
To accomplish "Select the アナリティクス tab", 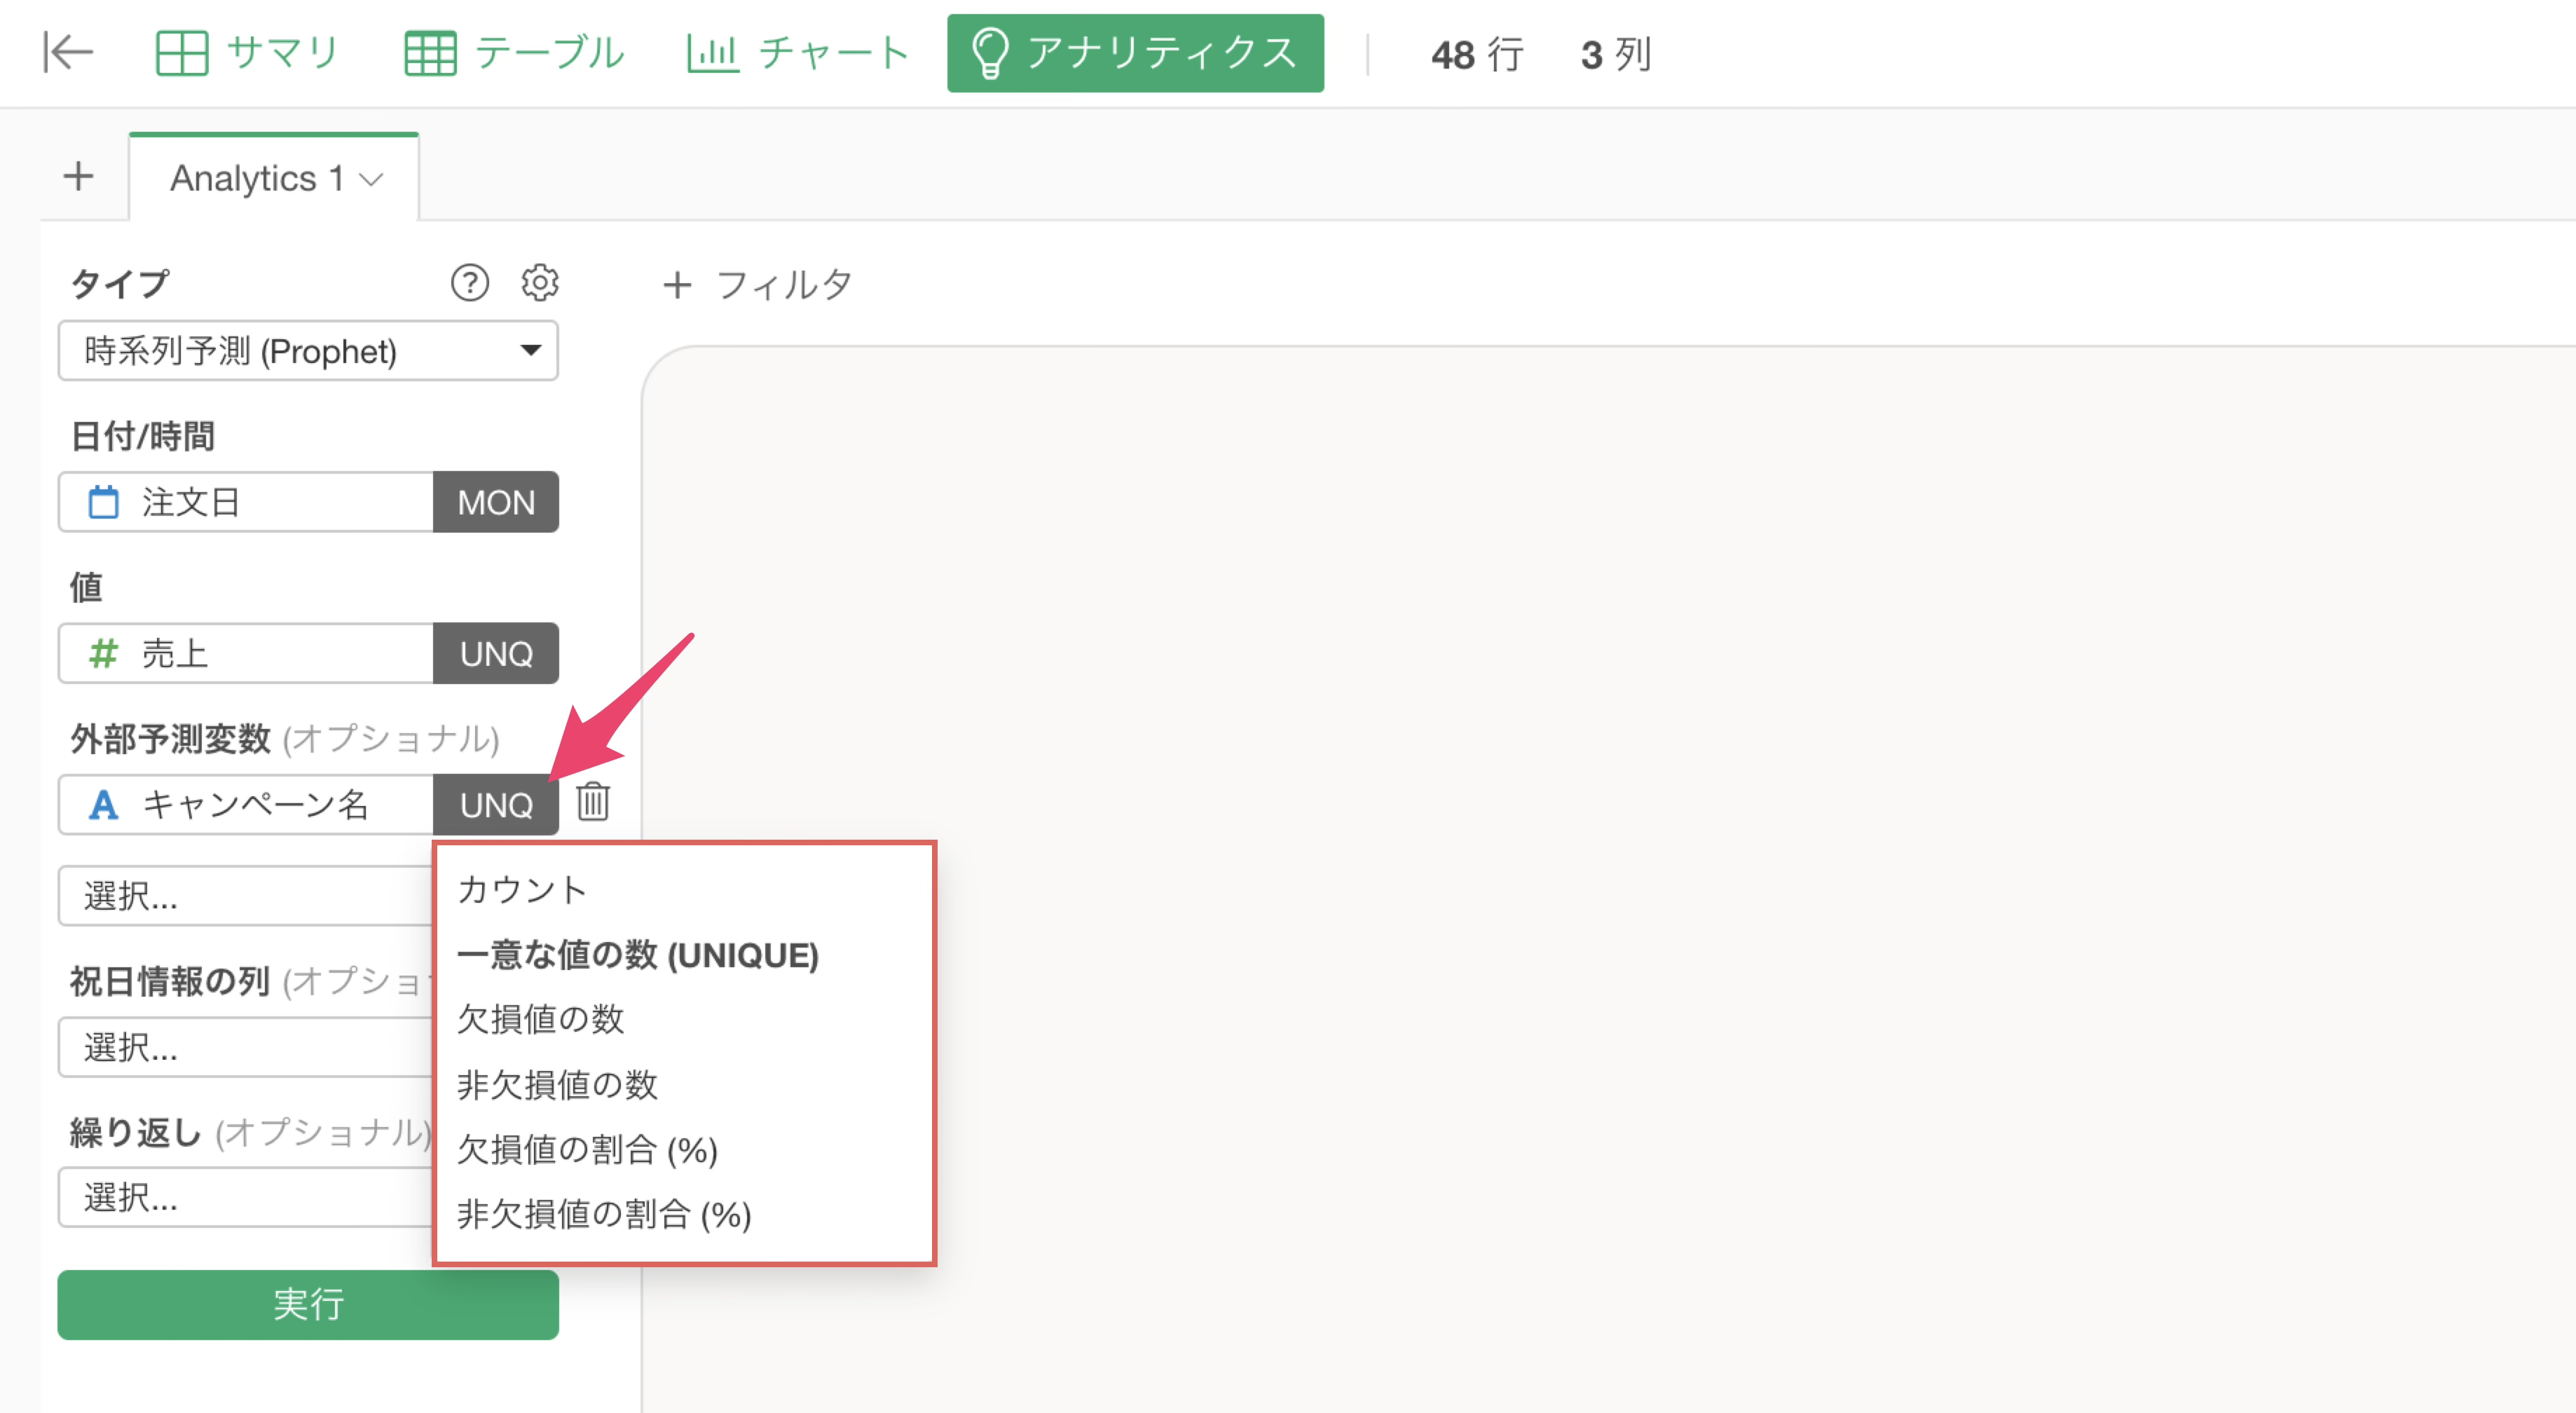I will point(1135,53).
